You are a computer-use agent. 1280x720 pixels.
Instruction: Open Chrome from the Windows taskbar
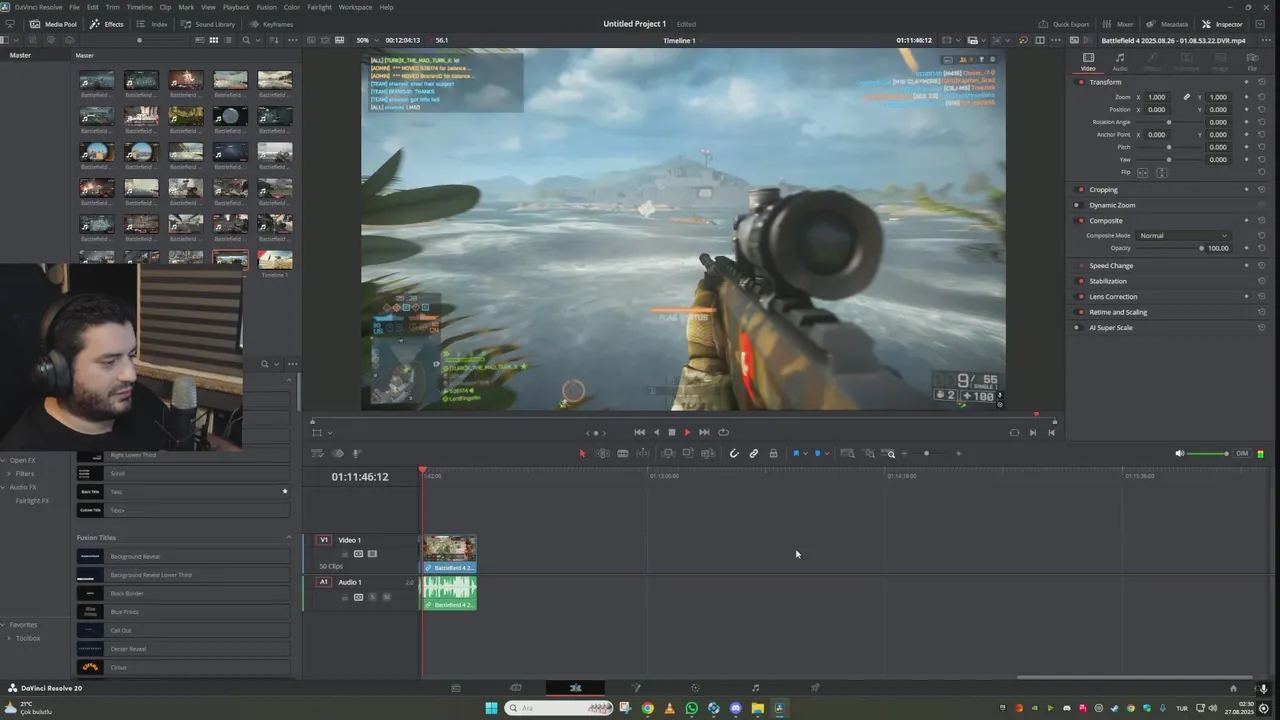tap(648, 708)
